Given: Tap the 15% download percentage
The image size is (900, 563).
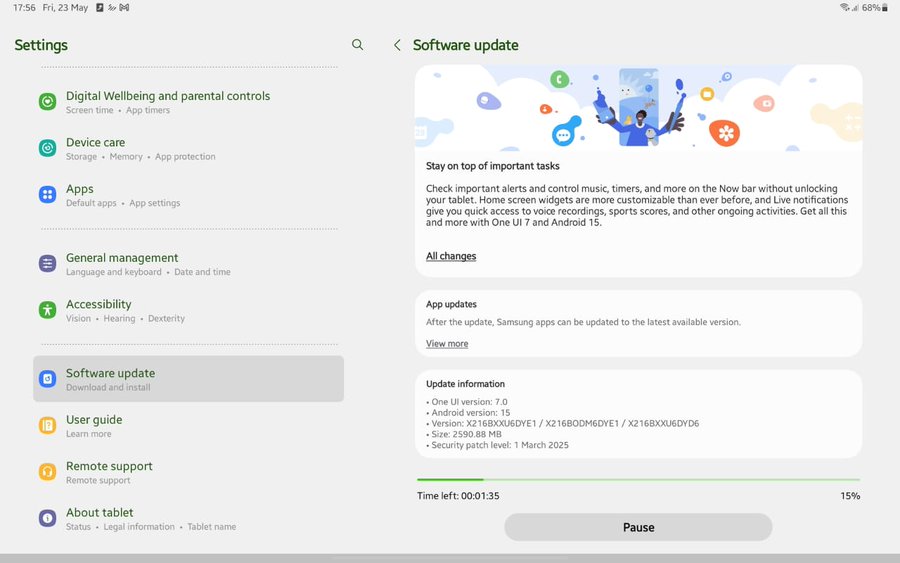Looking at the screenshot, I should coord(850,496).
